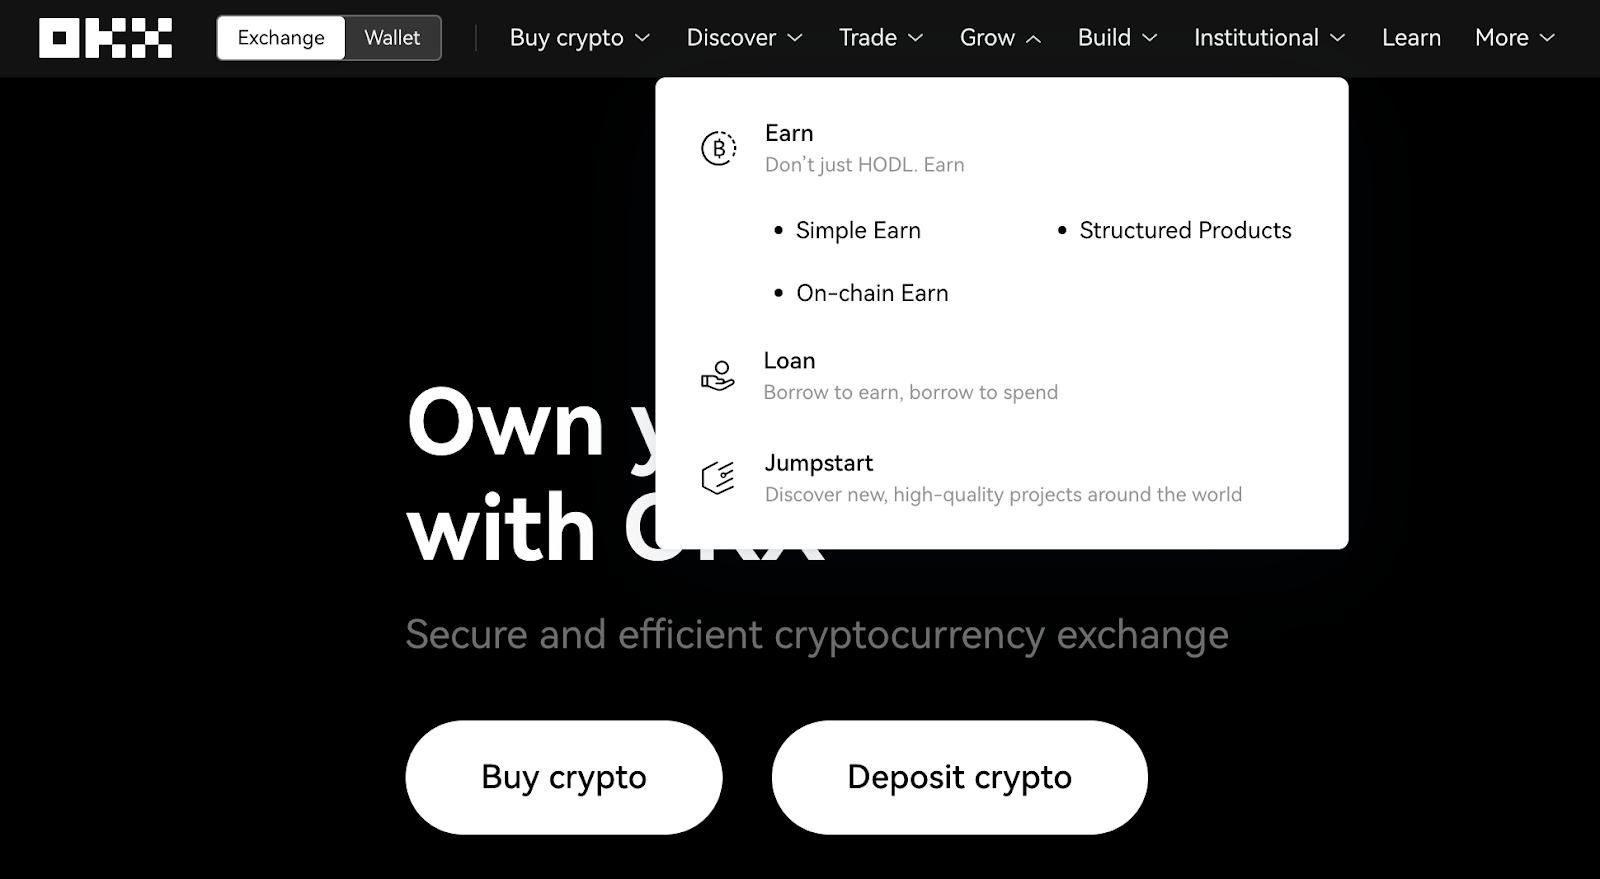Click the Jumpstart icon
Viewport: 1600px width, 879px height.
pos(718,478)
